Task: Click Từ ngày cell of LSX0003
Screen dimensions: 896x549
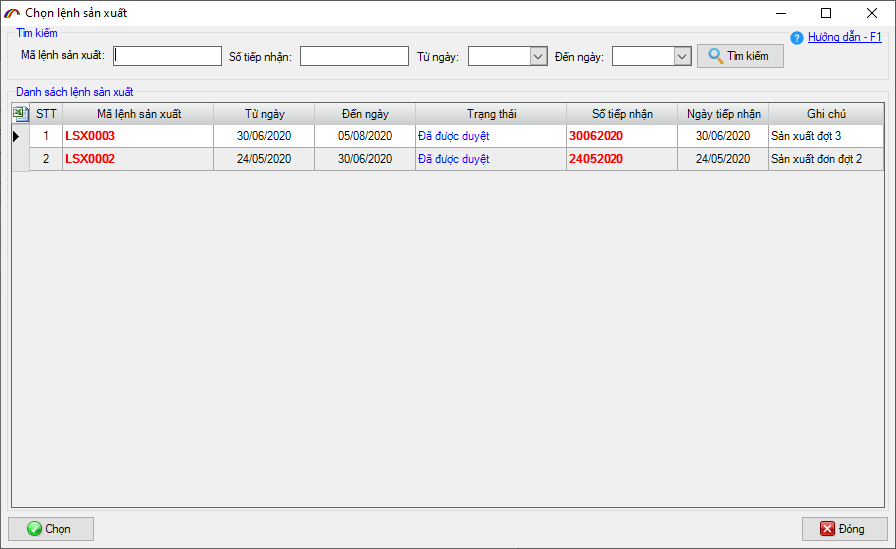Action: 264,136
